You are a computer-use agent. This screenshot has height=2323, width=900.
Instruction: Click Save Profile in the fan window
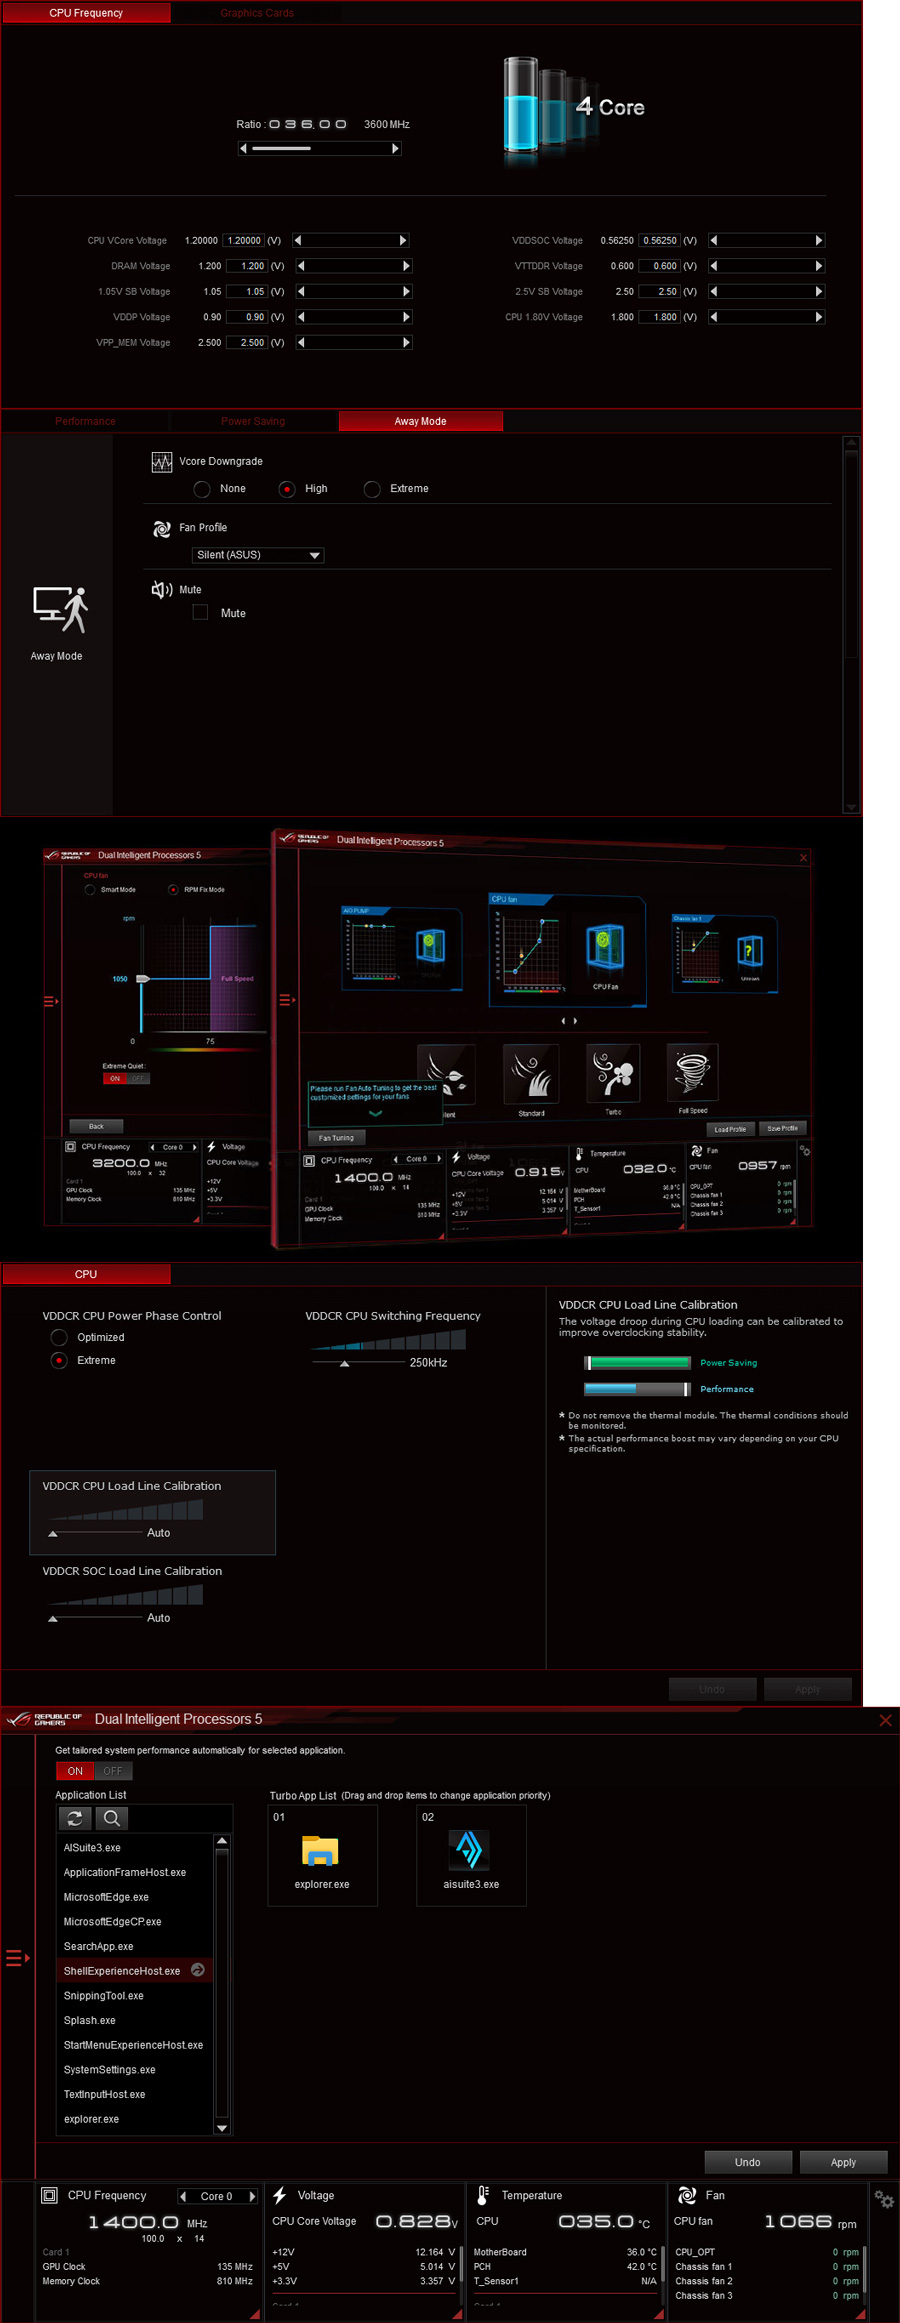point(782,1128)
